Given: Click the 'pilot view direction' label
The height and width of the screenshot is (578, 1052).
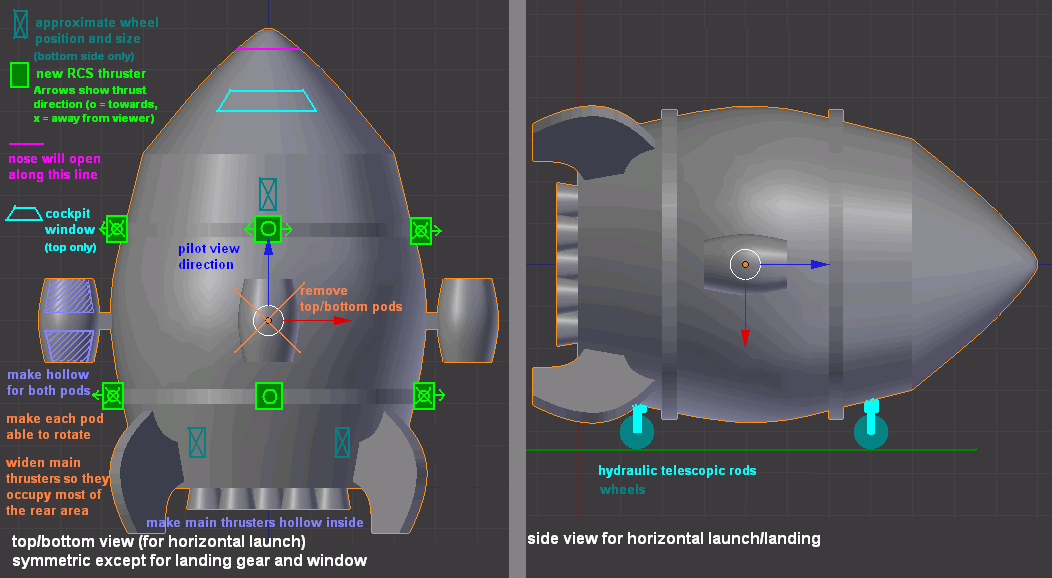Looking at the screenshot, I should (209, 257).
